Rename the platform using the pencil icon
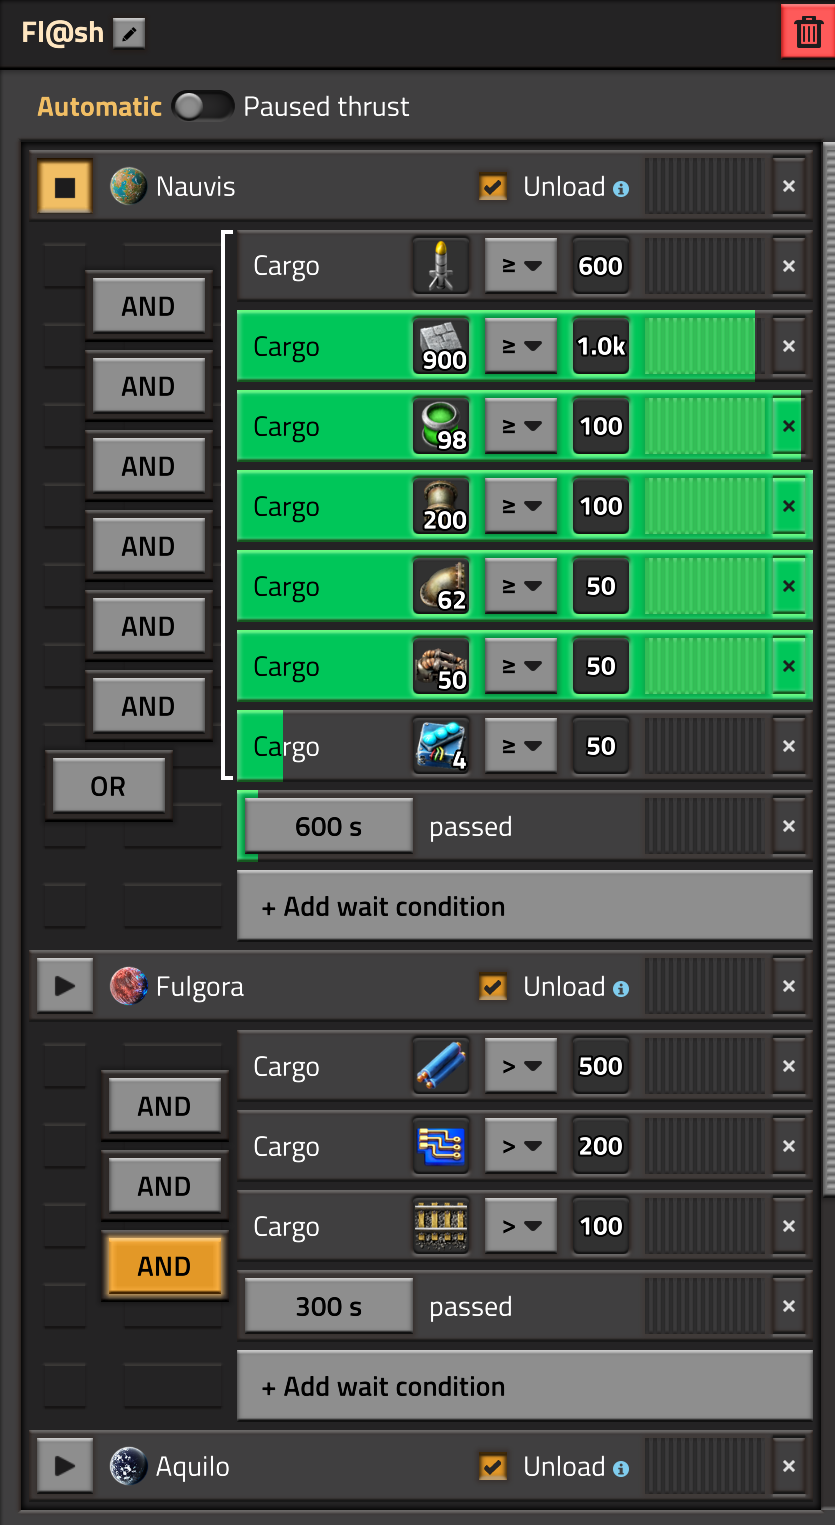Screen dimensions: 835x1525 coord(129,33)
